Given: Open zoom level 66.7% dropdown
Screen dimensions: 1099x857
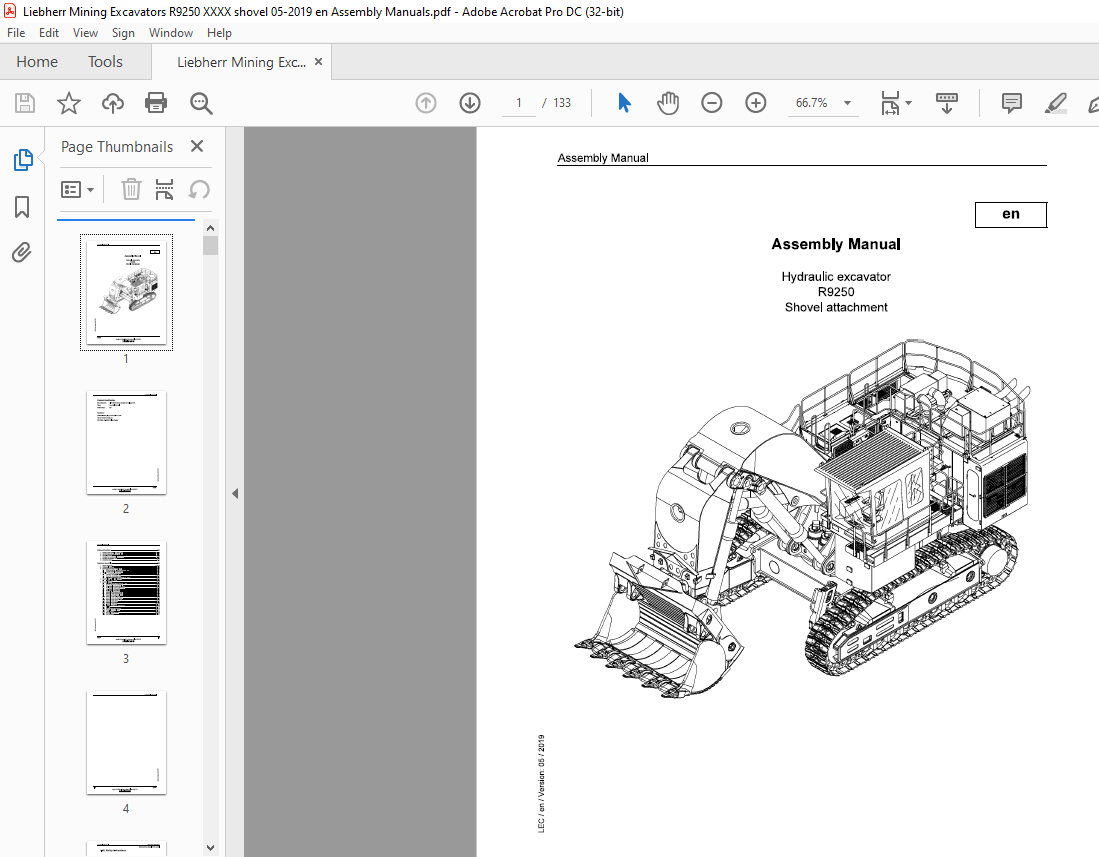Looking at the screenshot, I should click(847, 103).
